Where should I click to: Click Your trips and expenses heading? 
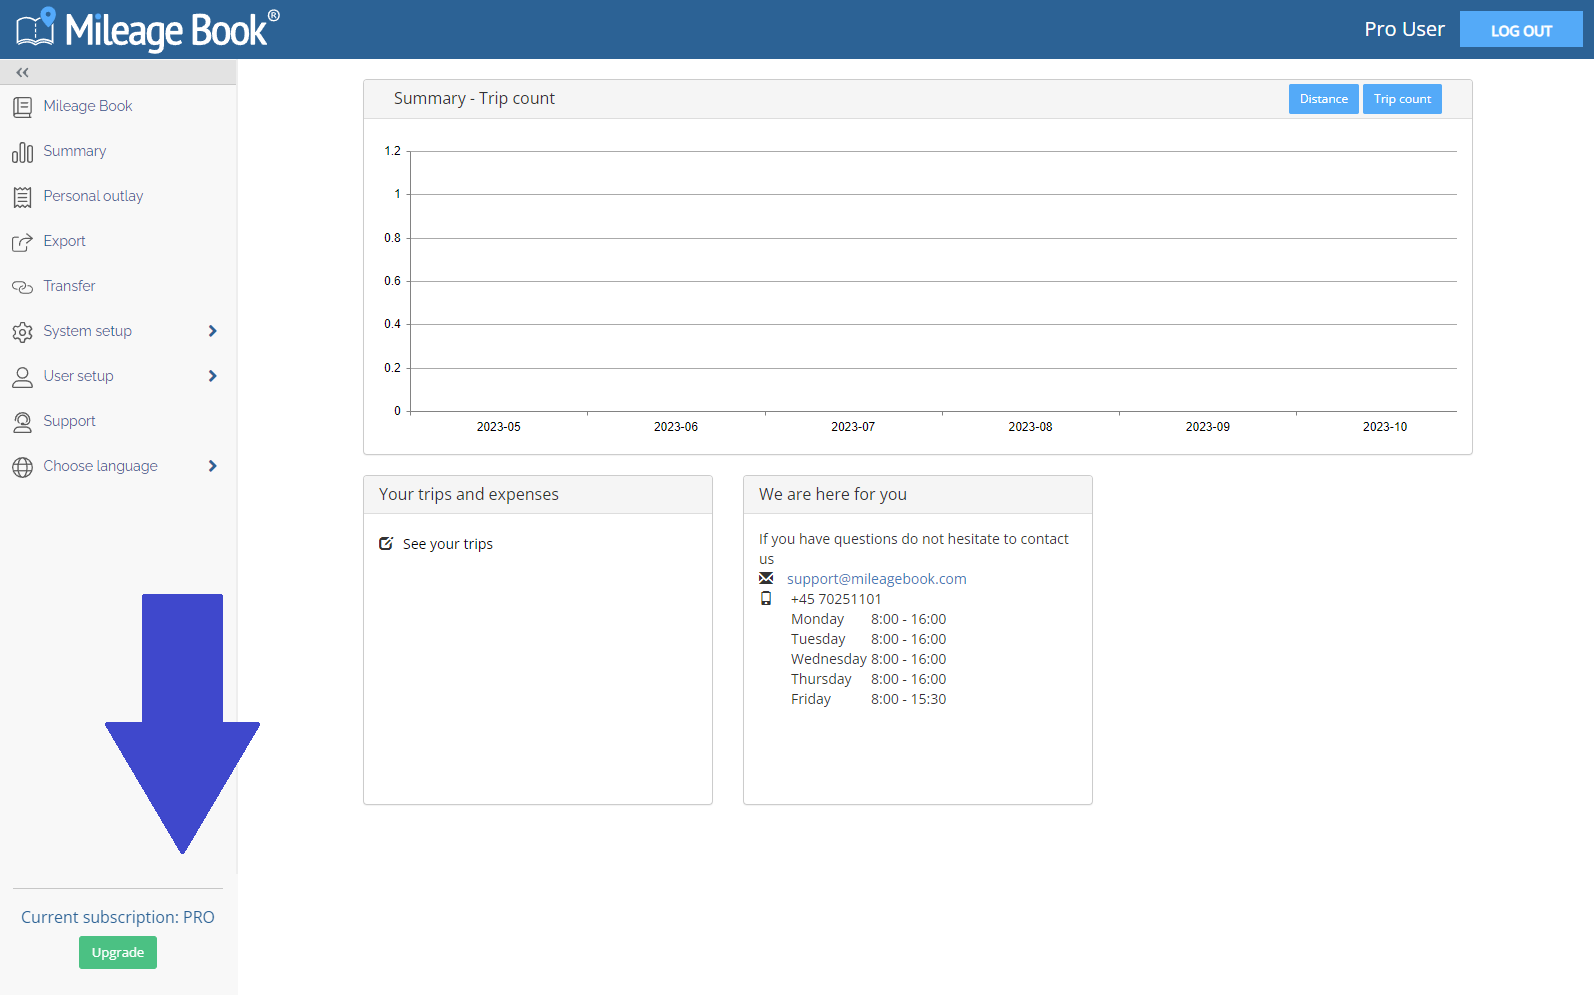469,494
